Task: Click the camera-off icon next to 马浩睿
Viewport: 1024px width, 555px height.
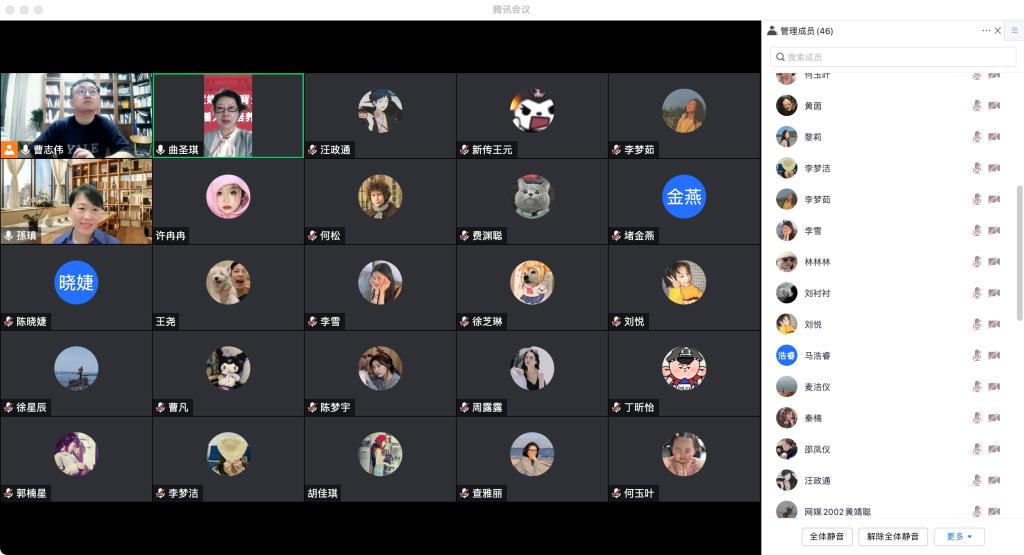Action: tap(994, 356)
